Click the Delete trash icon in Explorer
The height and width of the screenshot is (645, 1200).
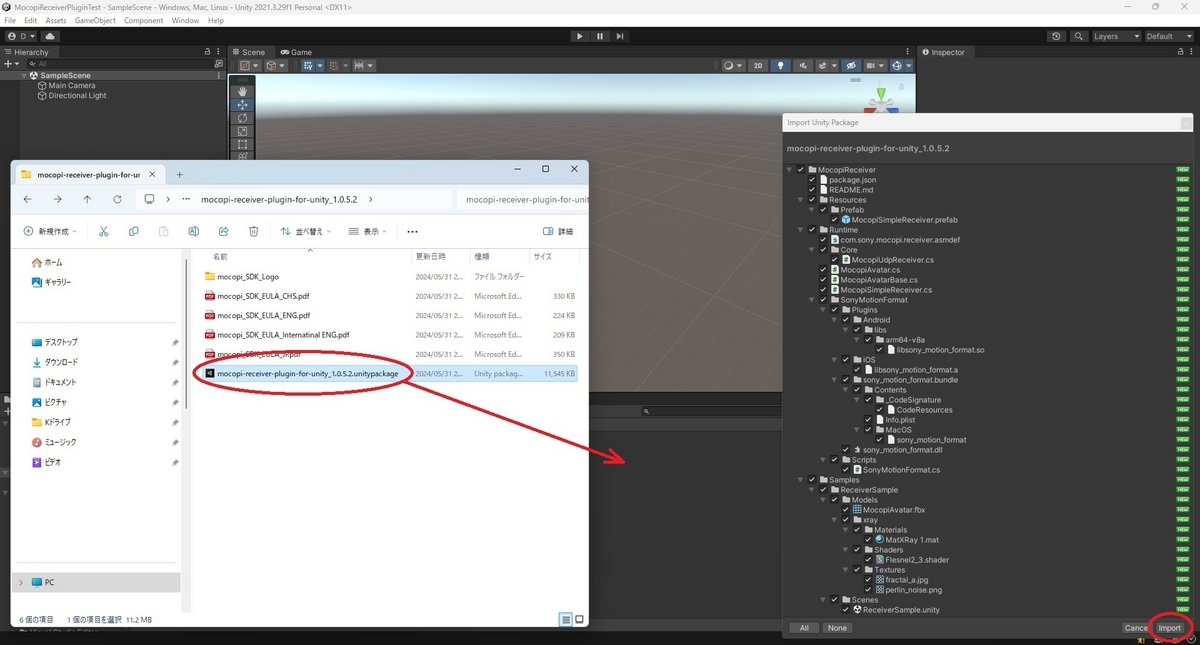tap(253, 231)
